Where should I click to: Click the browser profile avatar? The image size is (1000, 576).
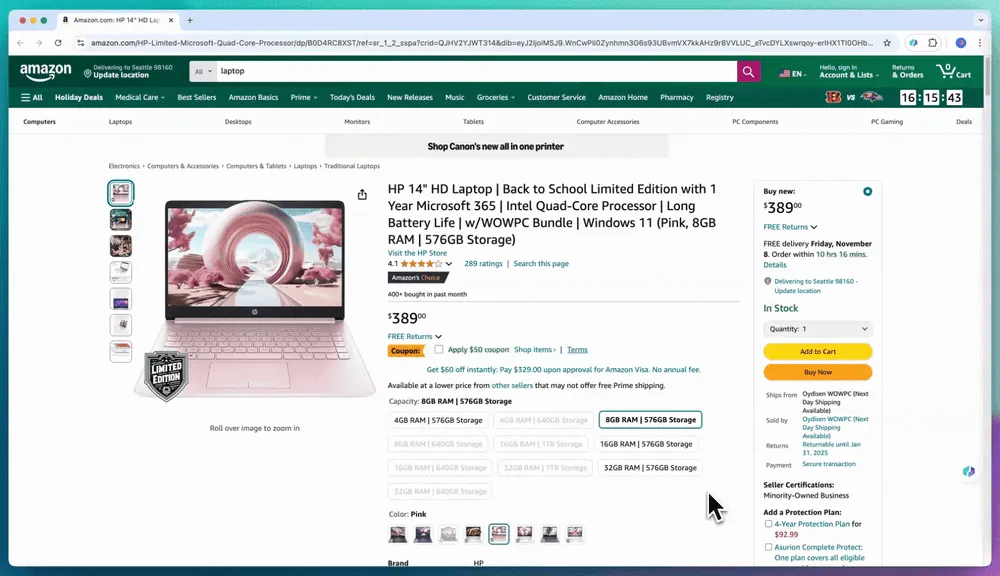pos(960,43)
